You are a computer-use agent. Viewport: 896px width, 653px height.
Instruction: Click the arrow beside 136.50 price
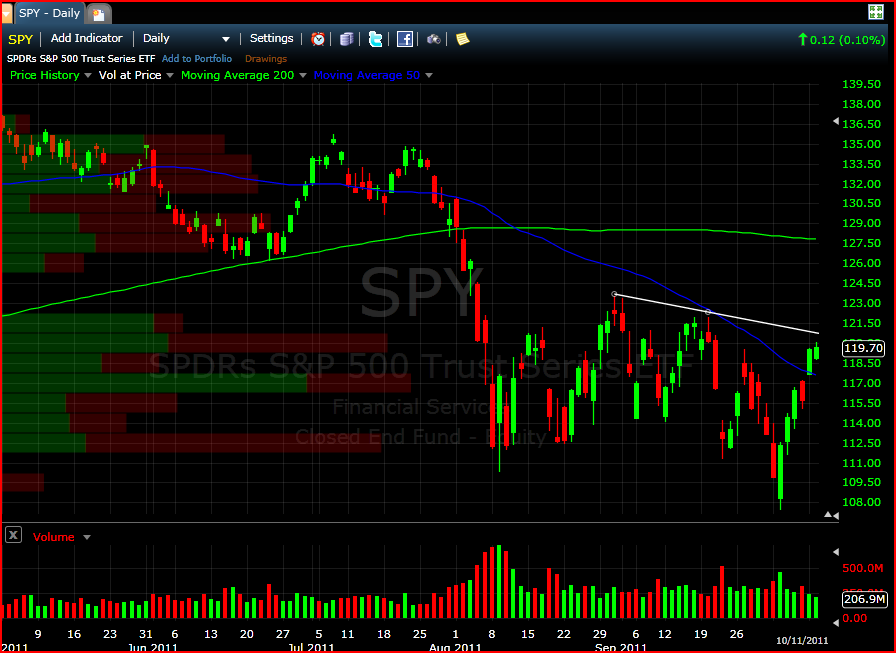pos(835,121)
